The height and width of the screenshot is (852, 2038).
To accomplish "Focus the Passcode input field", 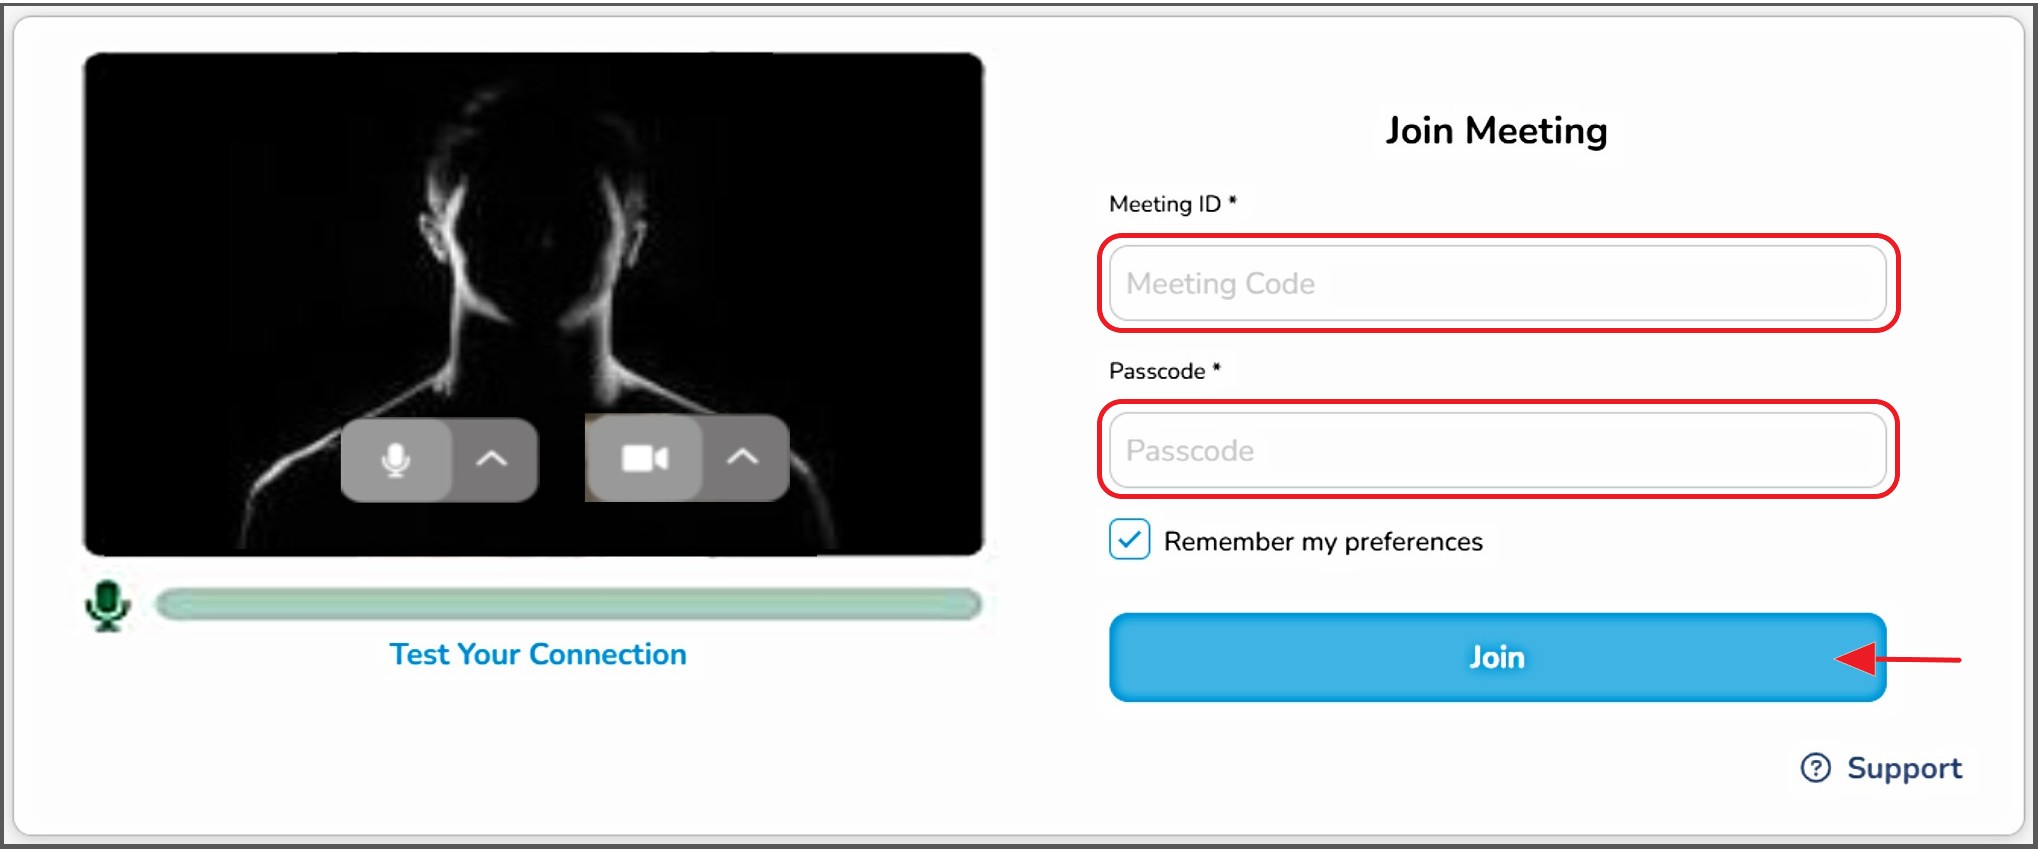I will 1497,451.
